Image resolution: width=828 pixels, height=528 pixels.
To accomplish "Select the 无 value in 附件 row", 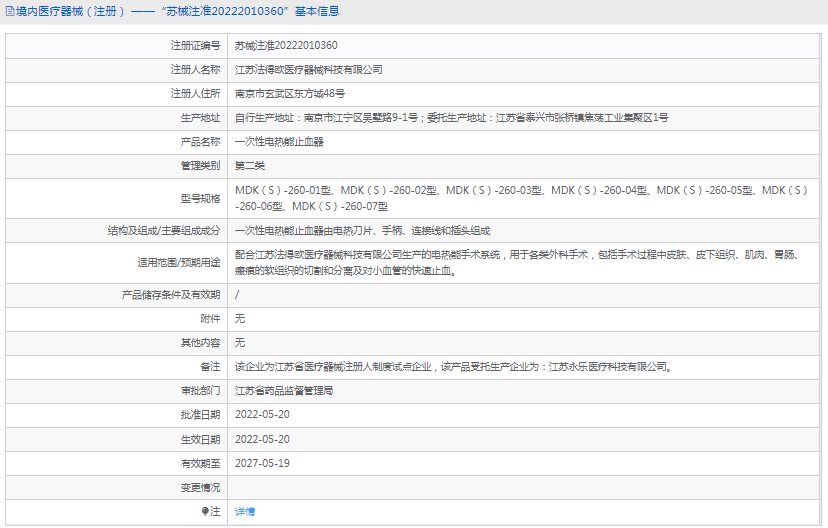I will coord(240,318).
